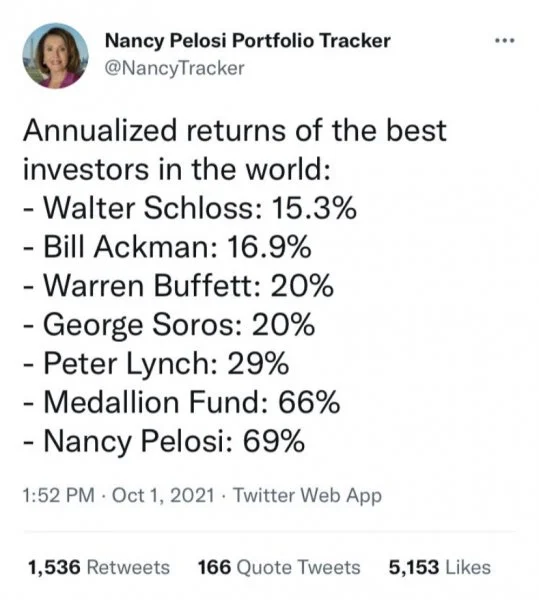
Task: Click the @NancyTracker handle
Action: 174,68
